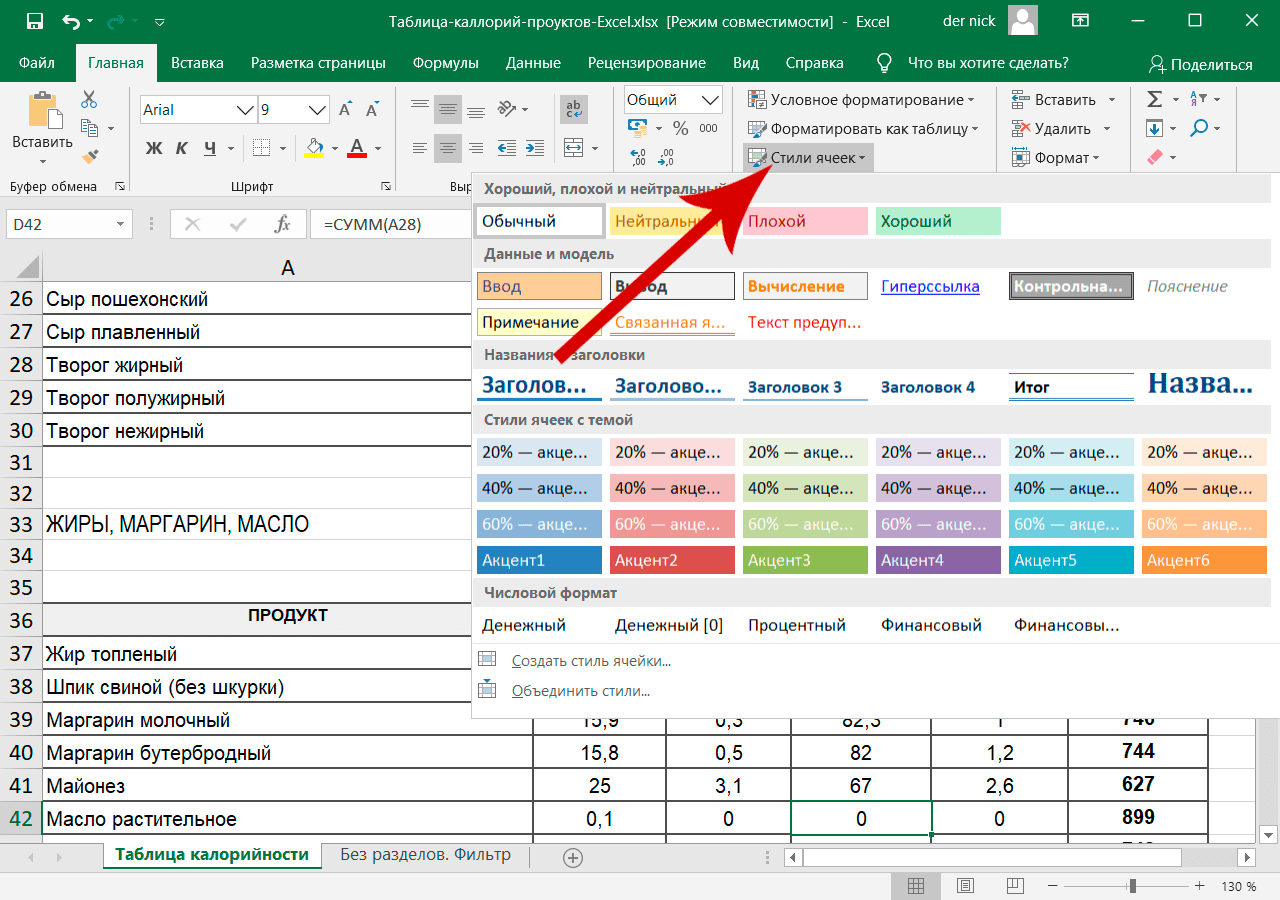Switch to the Данные ribbon tab
Image resolution: width=1280 pixels, height=900 pixels.
[x=533, y=62]
